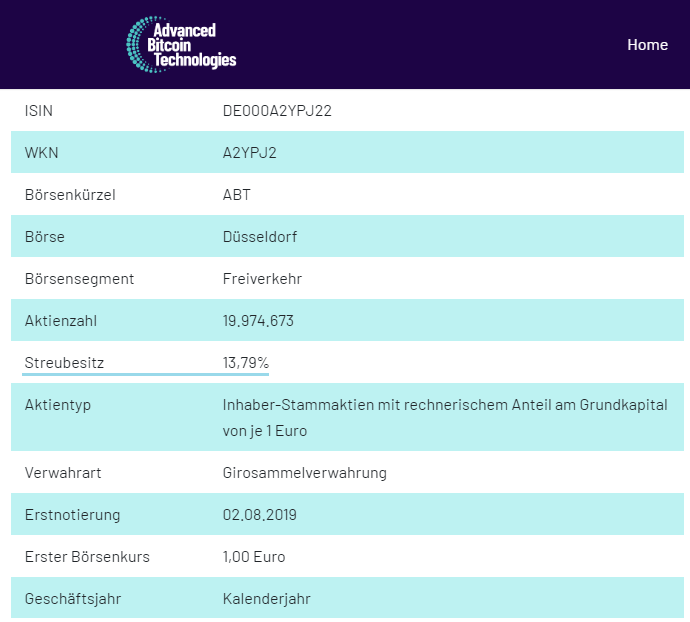Click the share count 19.974.673
The image size is (690, 622).
(258, 321)
